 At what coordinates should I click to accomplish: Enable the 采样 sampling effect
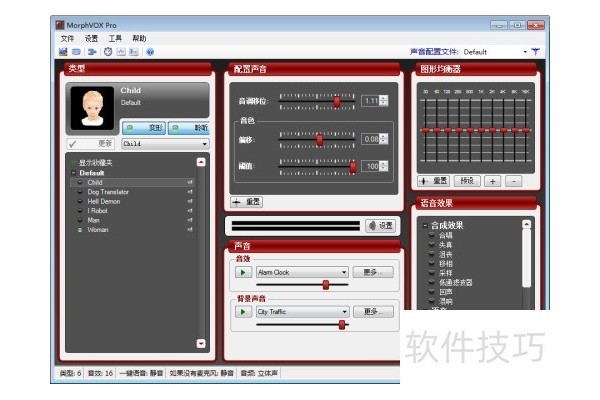click(x=432, y=273)
